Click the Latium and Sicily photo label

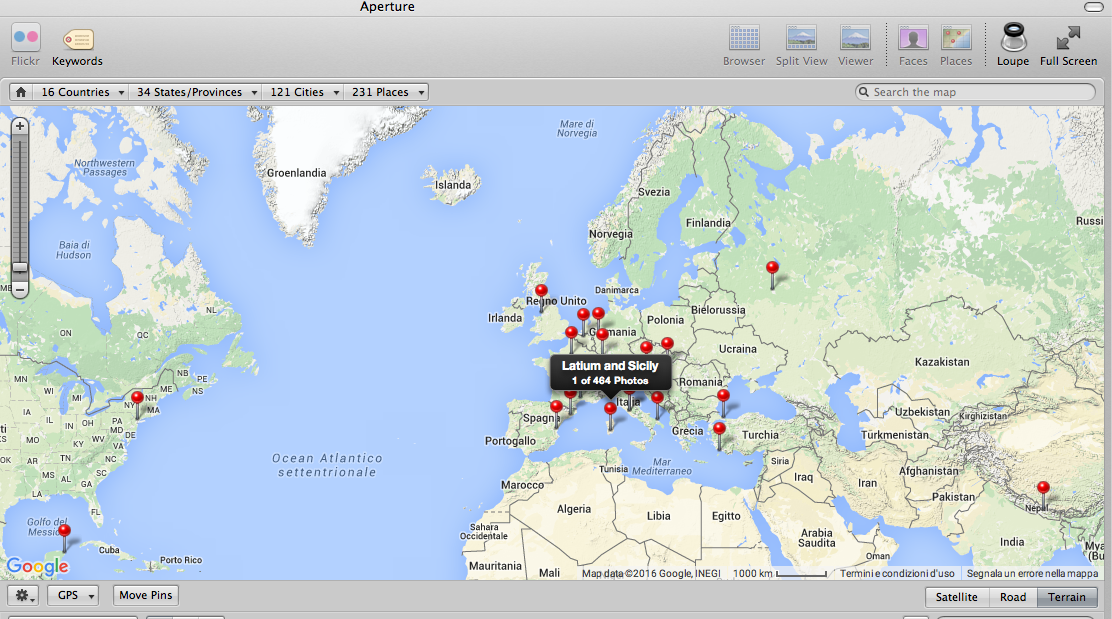610,373
